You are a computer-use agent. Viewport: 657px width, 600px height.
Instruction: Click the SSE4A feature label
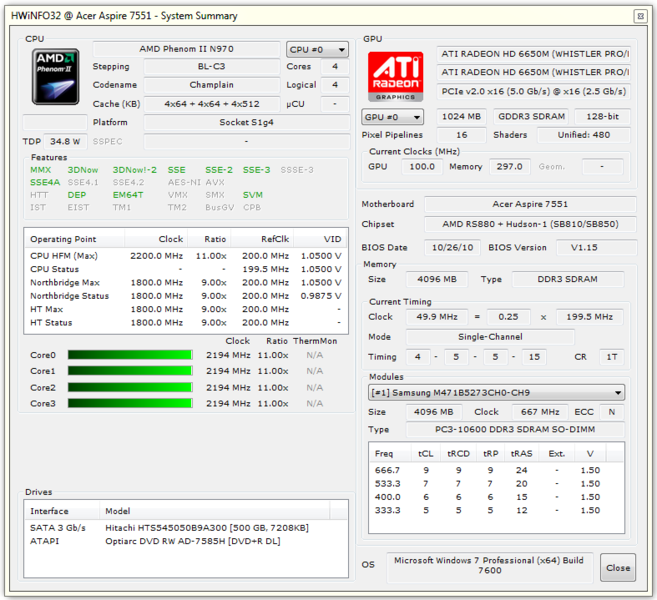coord(45,182)
